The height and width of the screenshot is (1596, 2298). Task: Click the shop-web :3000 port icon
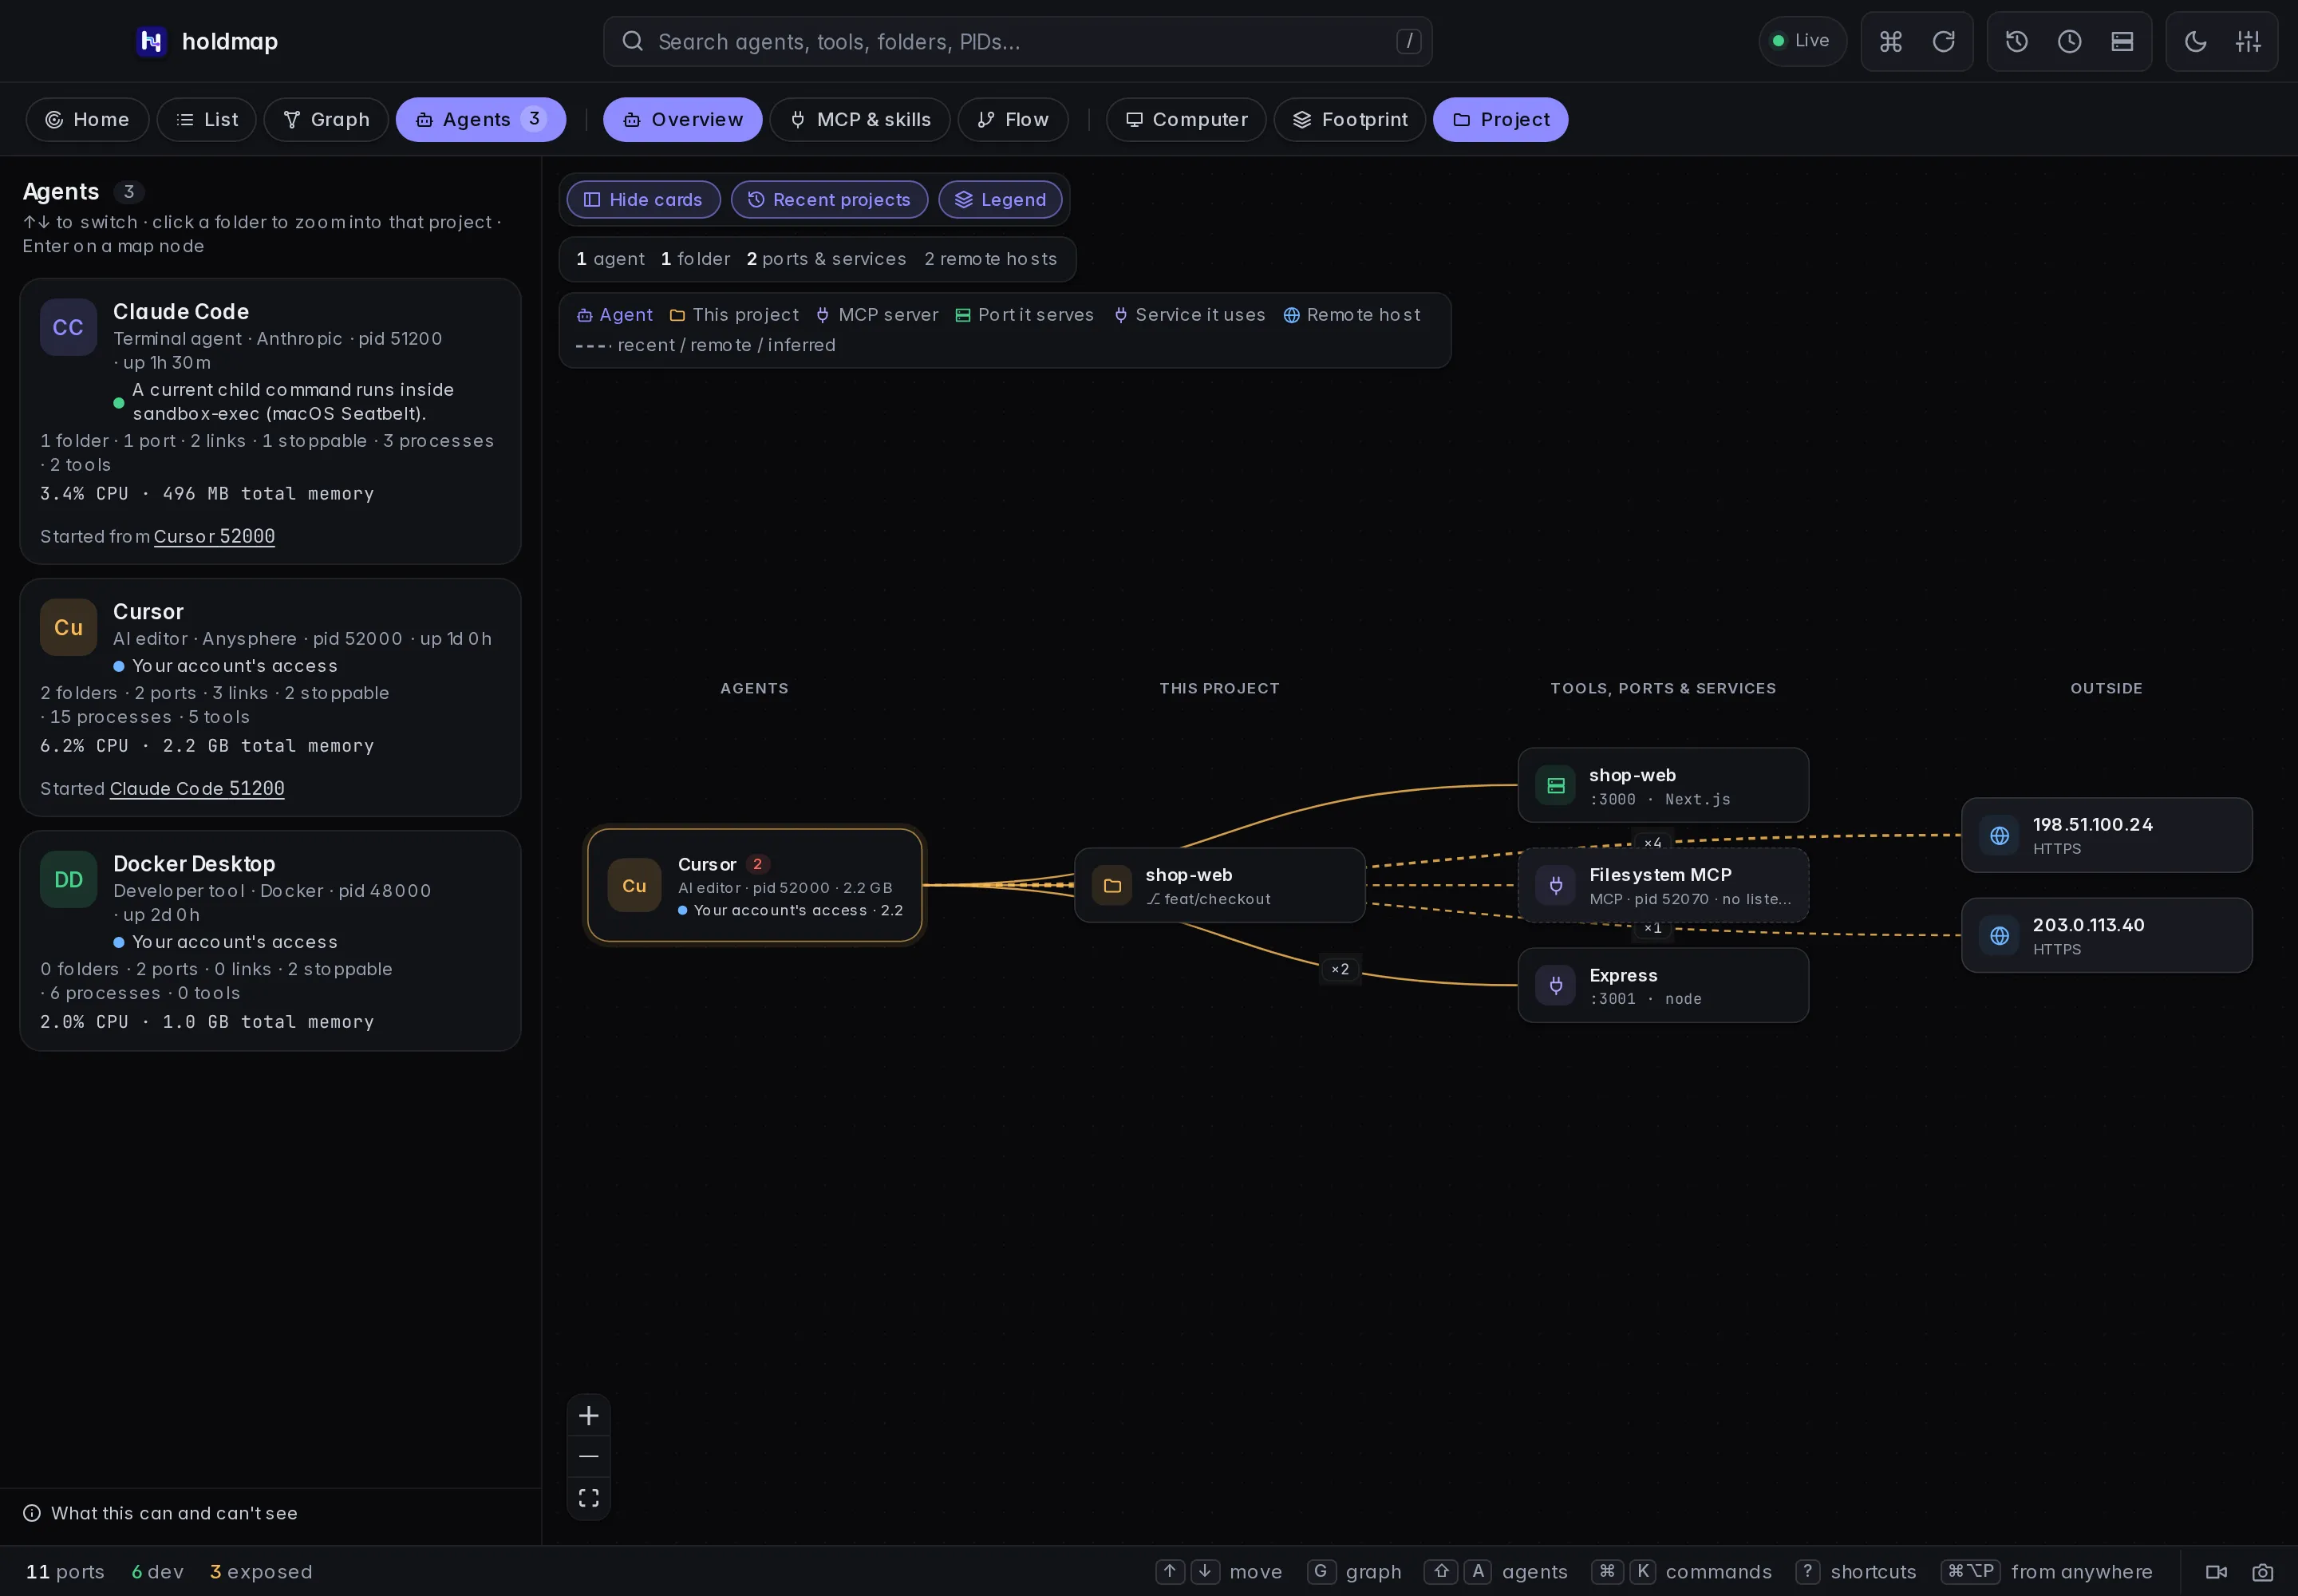pos(1555,785)
